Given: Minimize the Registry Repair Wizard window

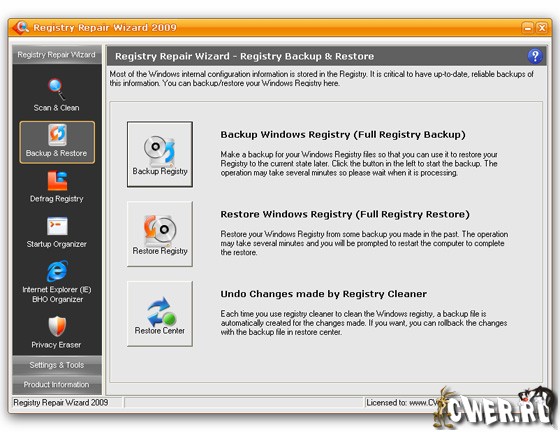Looking at the screenshot, I should pyautogui.click(x=528, y=27).
